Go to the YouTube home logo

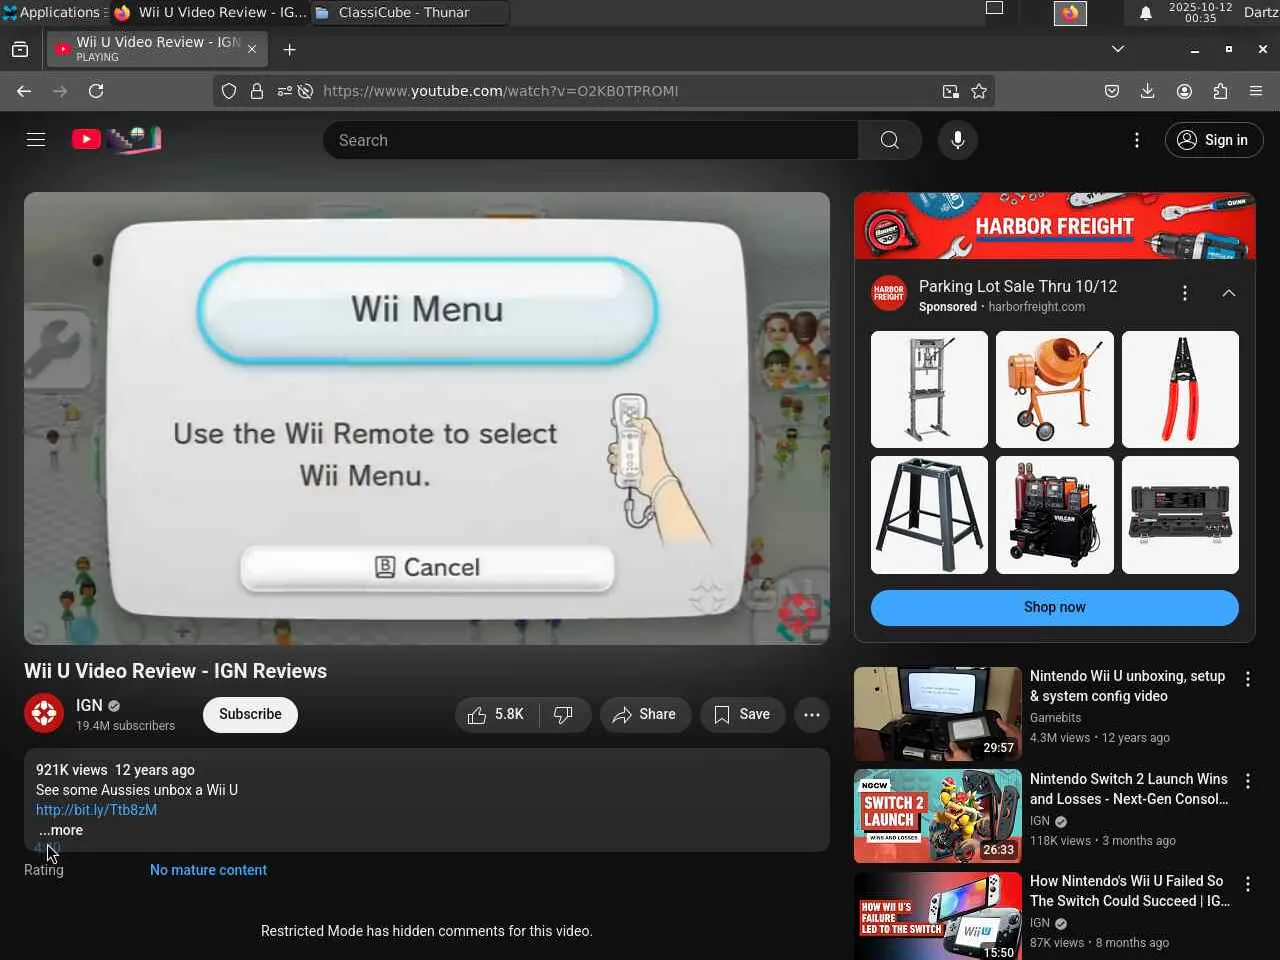tap(116, 140)
